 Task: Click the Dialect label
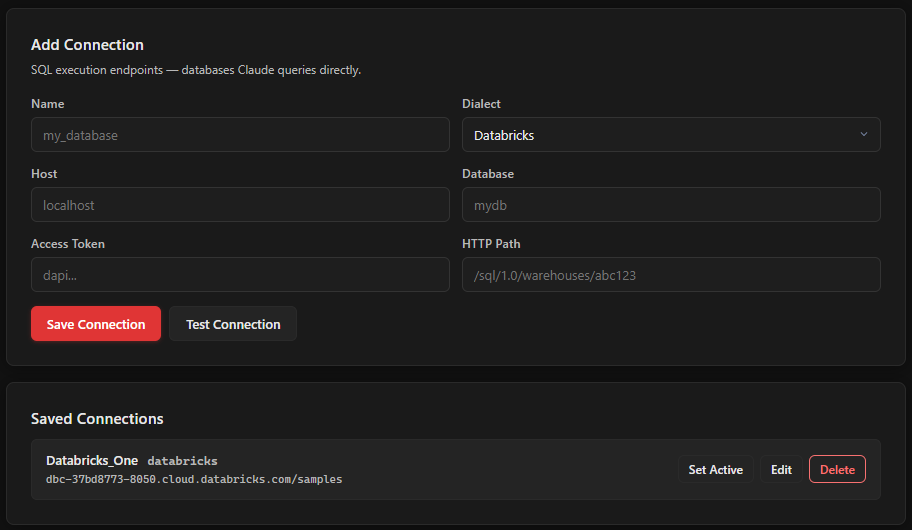tap(482, 104)
